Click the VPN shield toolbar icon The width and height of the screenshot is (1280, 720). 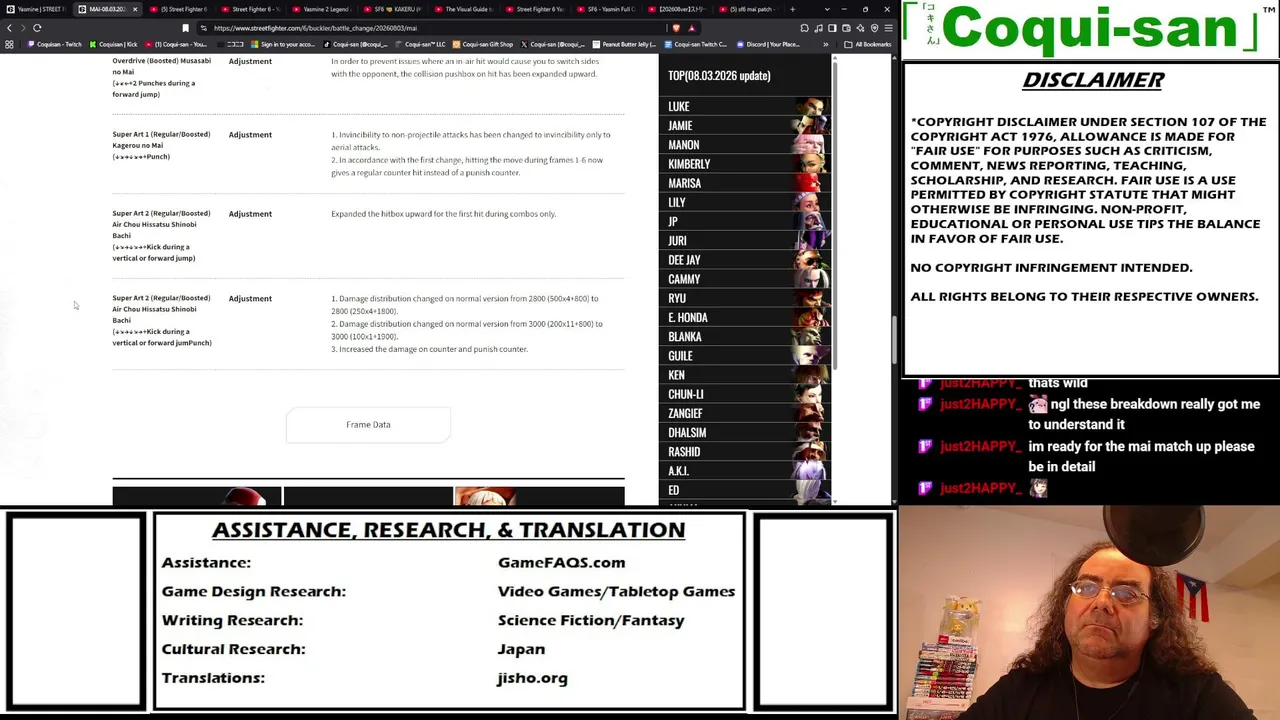(x=873, y=28)
